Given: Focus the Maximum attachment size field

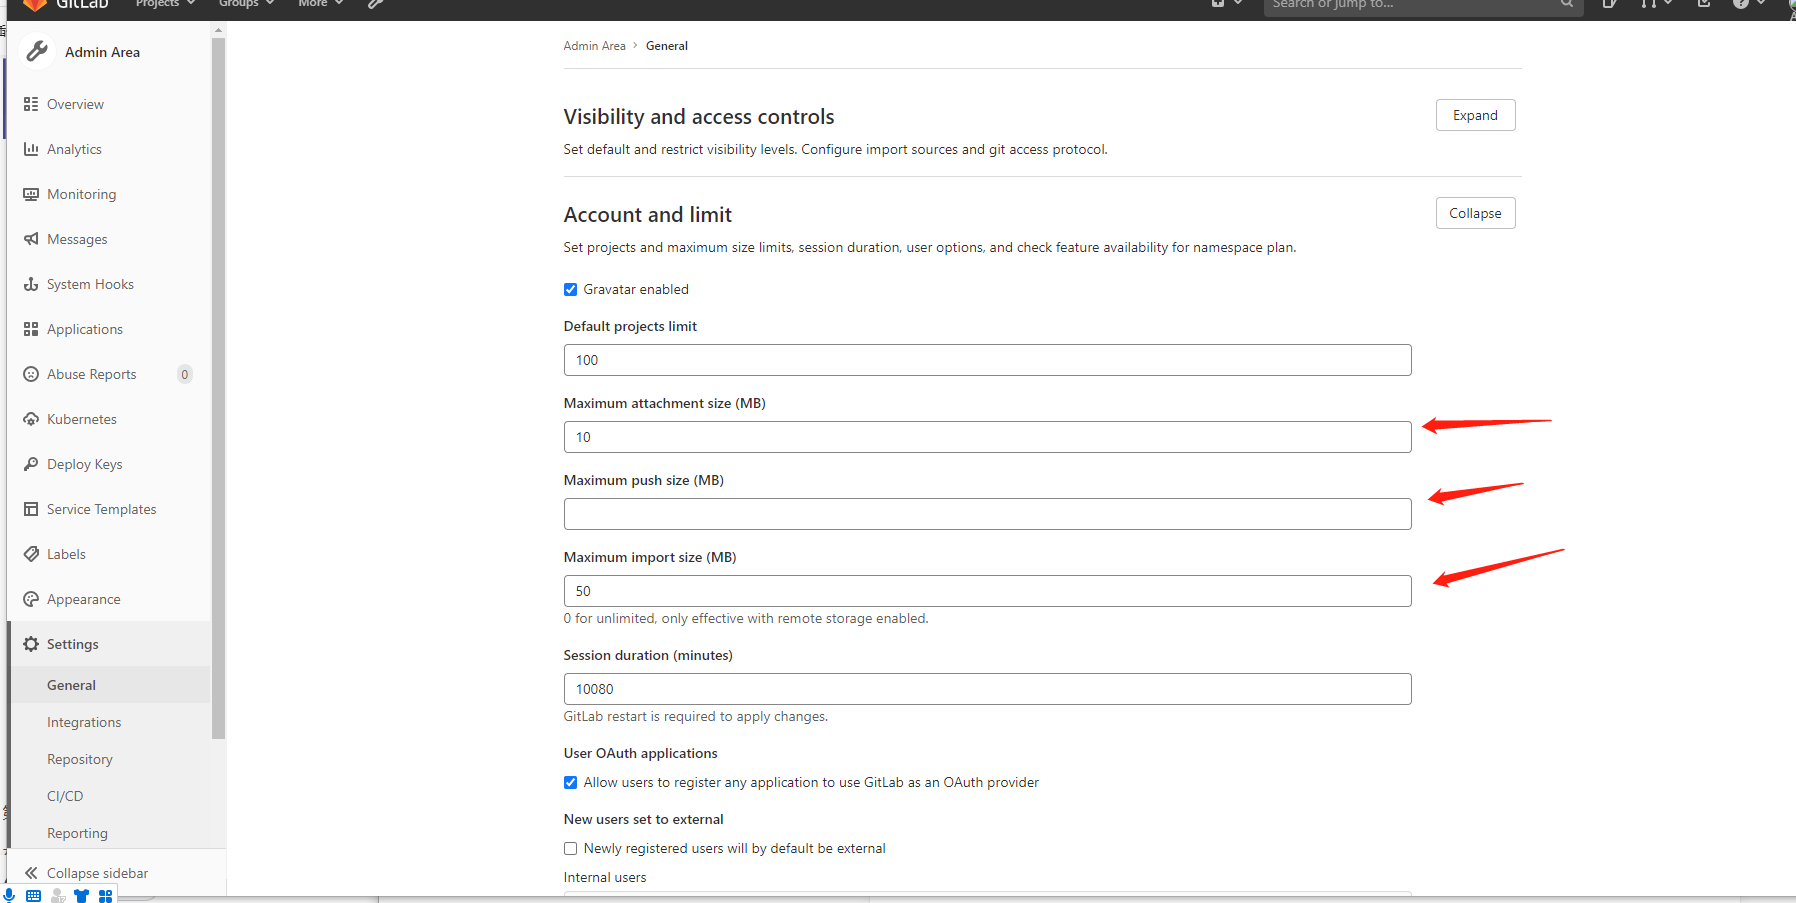Looking at the screenshot, I should coord(987,437).
